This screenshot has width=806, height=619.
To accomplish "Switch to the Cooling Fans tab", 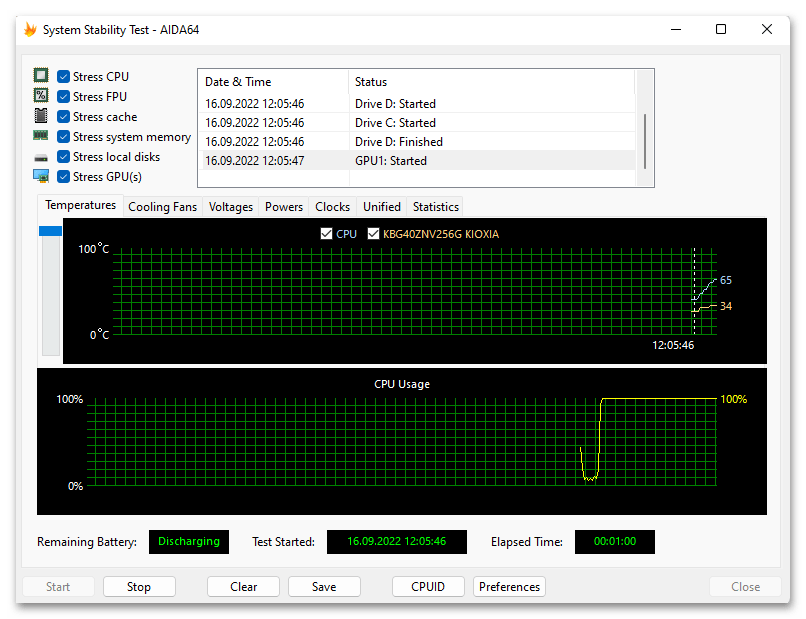I will [x=163, y=207].
